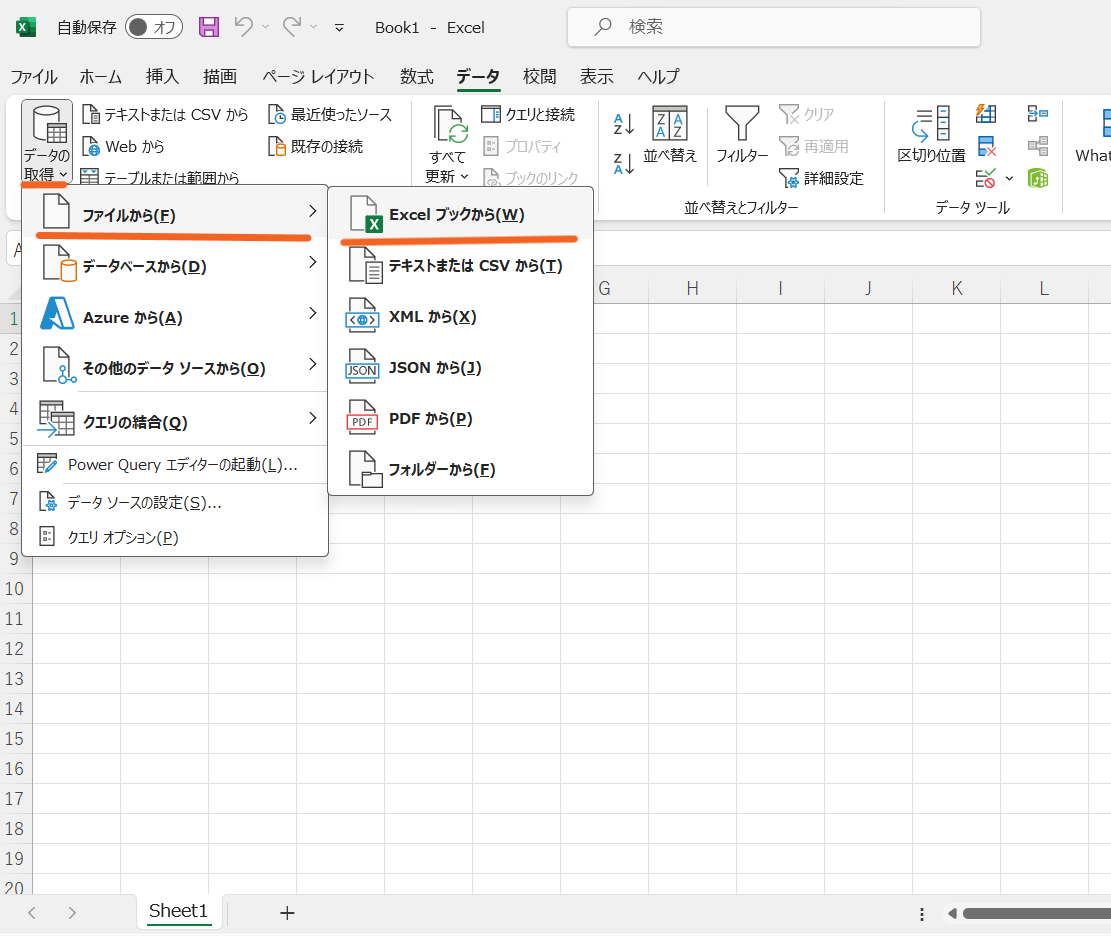Open クエリ オプション(P) menu item
The width and height of the screenshot is (1111, 936).
tap(176, 537)
